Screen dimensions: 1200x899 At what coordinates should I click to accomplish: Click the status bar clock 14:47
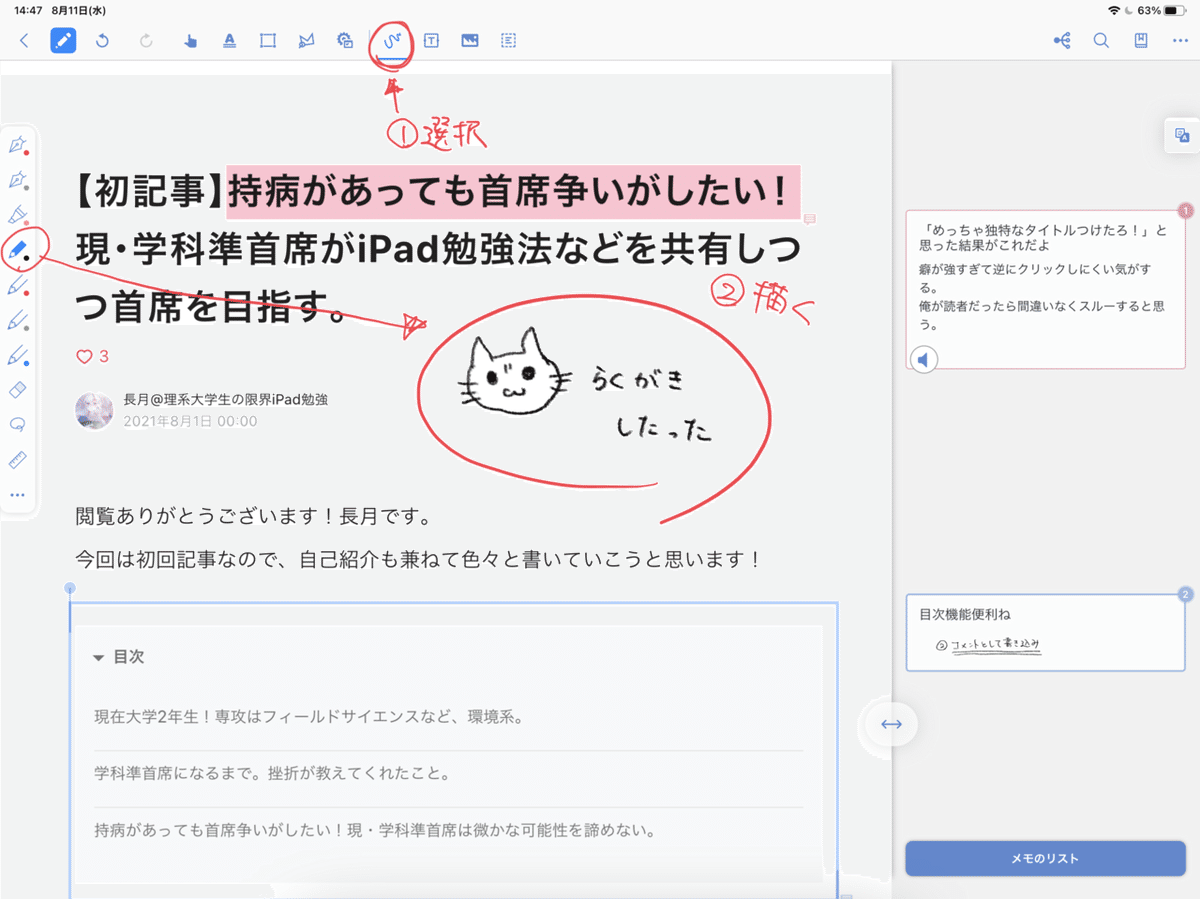click(29, 10)
